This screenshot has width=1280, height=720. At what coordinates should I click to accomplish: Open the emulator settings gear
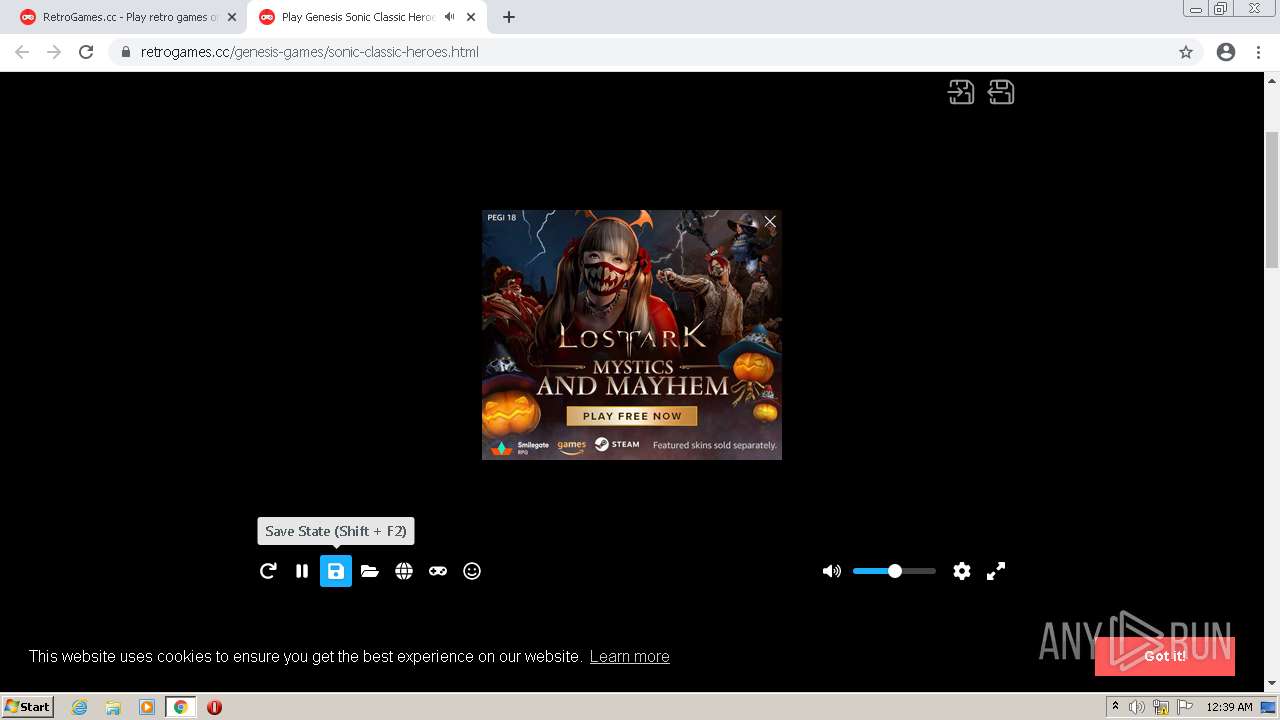[962, 571]
